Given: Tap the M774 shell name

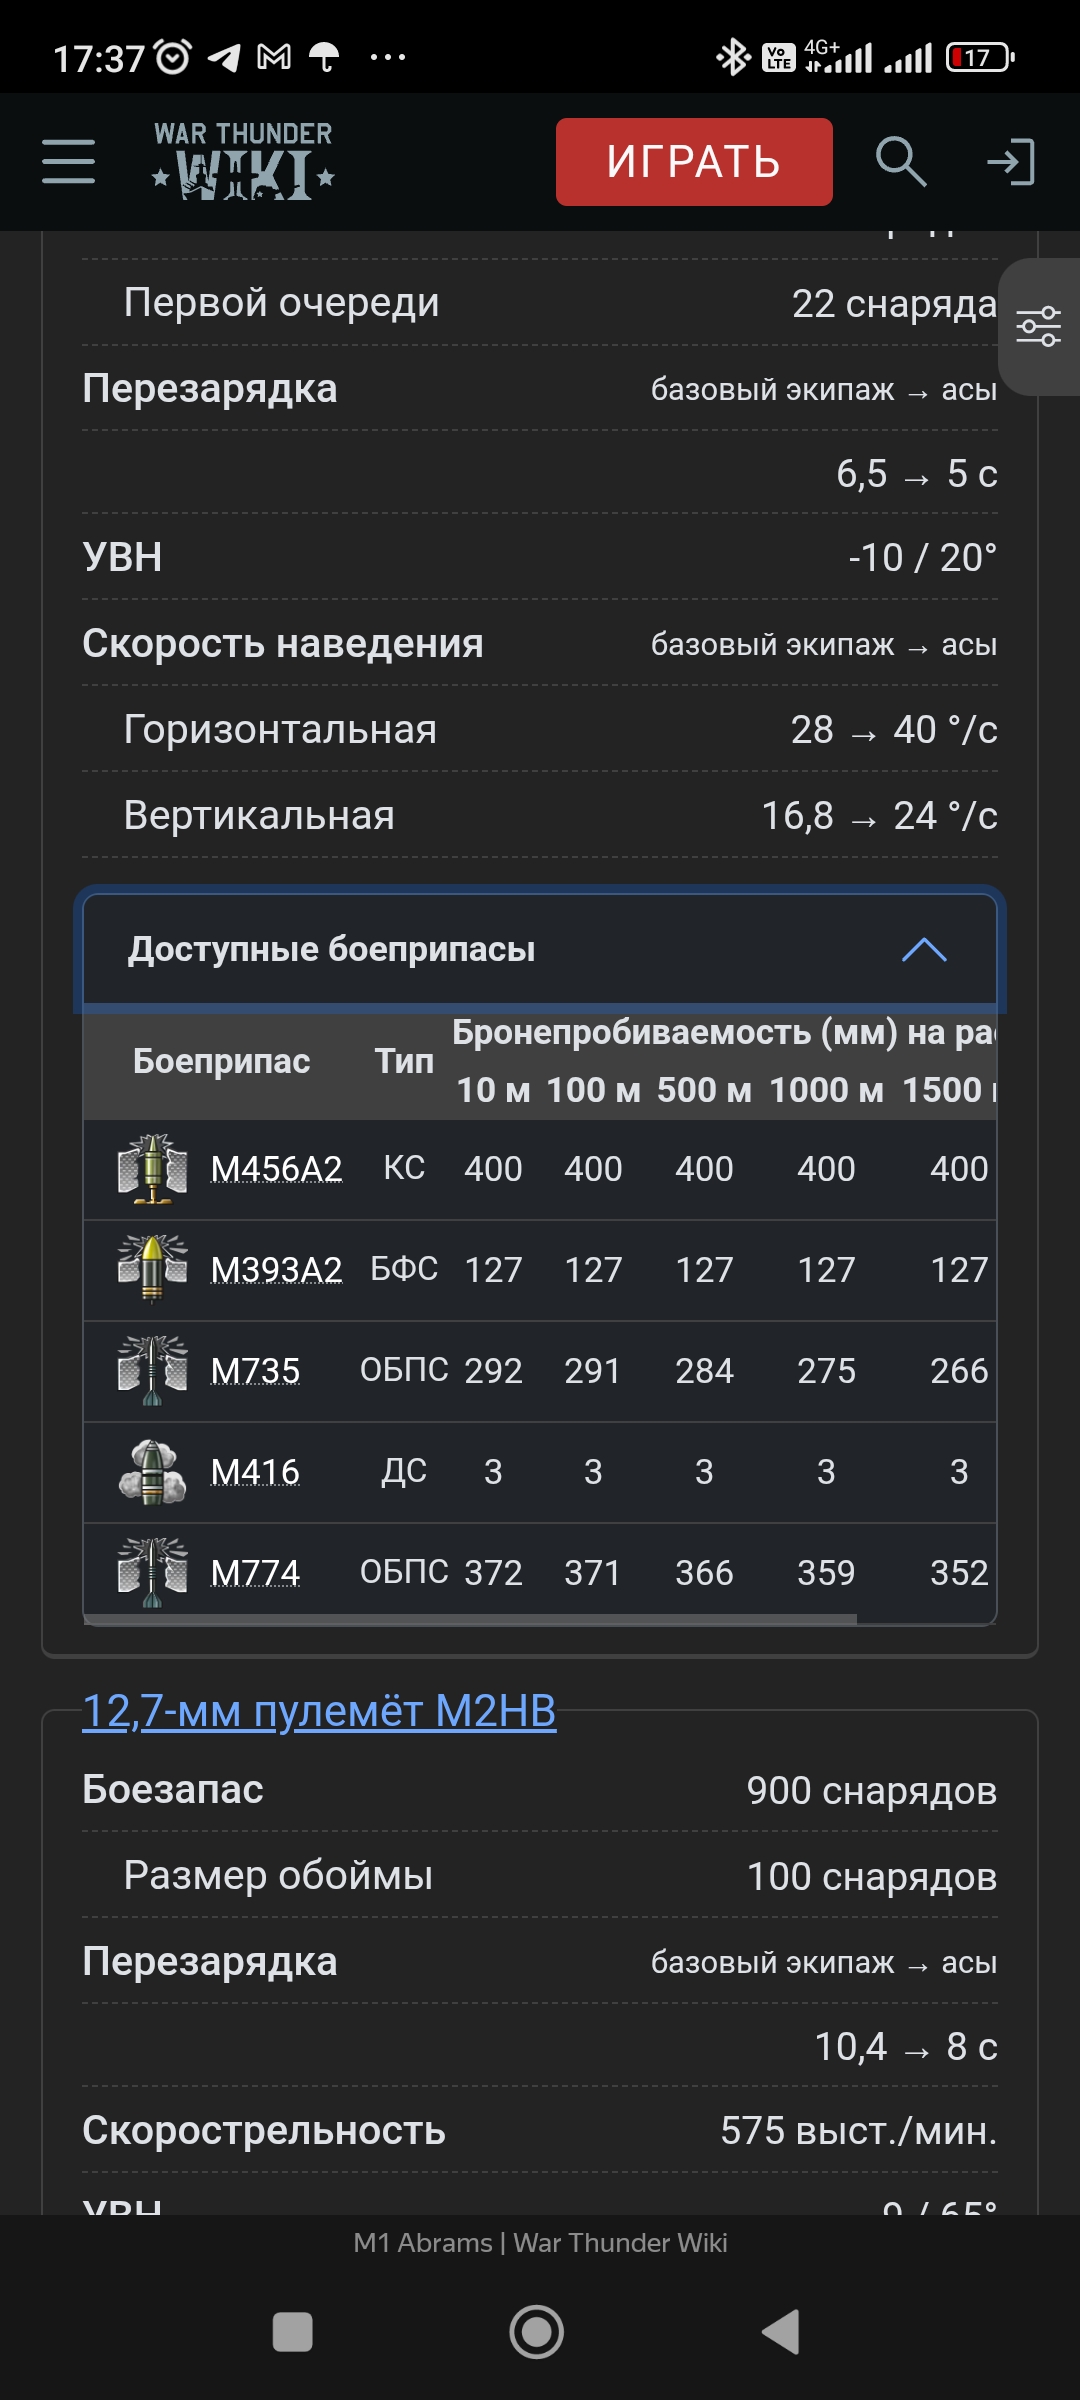Looking at the screenshot, I should tap(255, 1573).
